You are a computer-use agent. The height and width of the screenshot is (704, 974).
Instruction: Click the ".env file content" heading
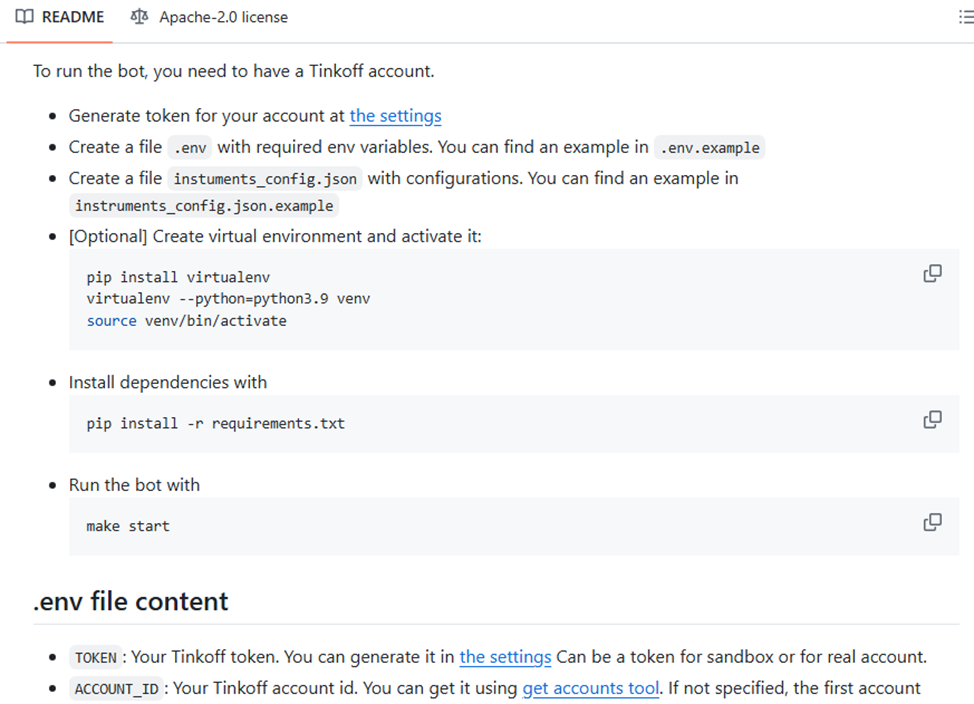(131, 601)
